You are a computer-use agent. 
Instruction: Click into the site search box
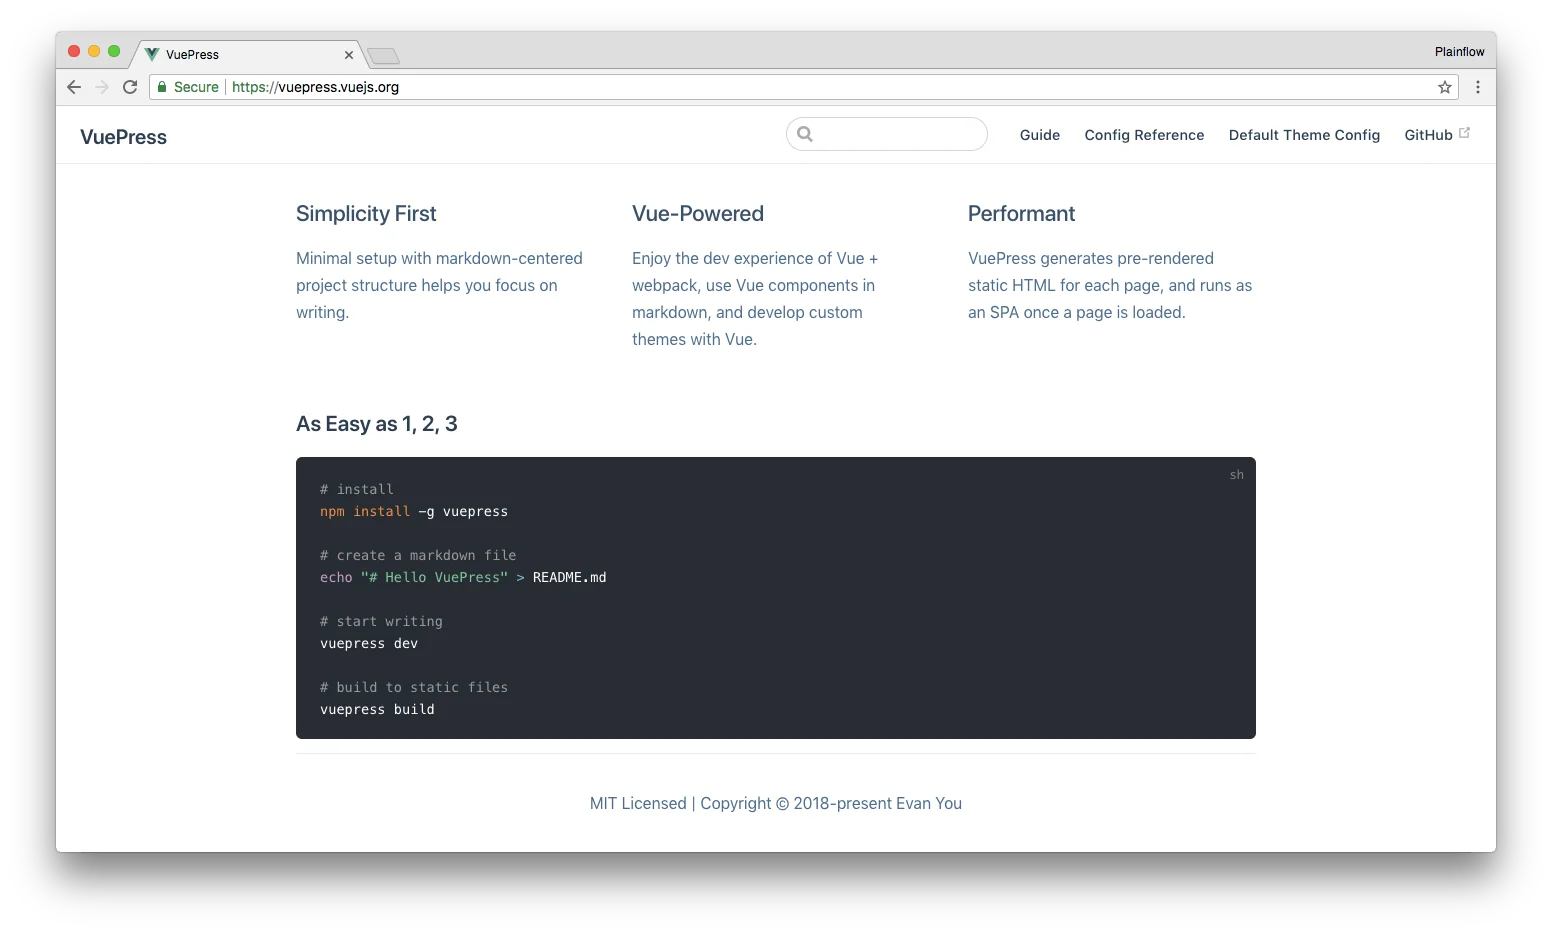click(x=887, y=134)
